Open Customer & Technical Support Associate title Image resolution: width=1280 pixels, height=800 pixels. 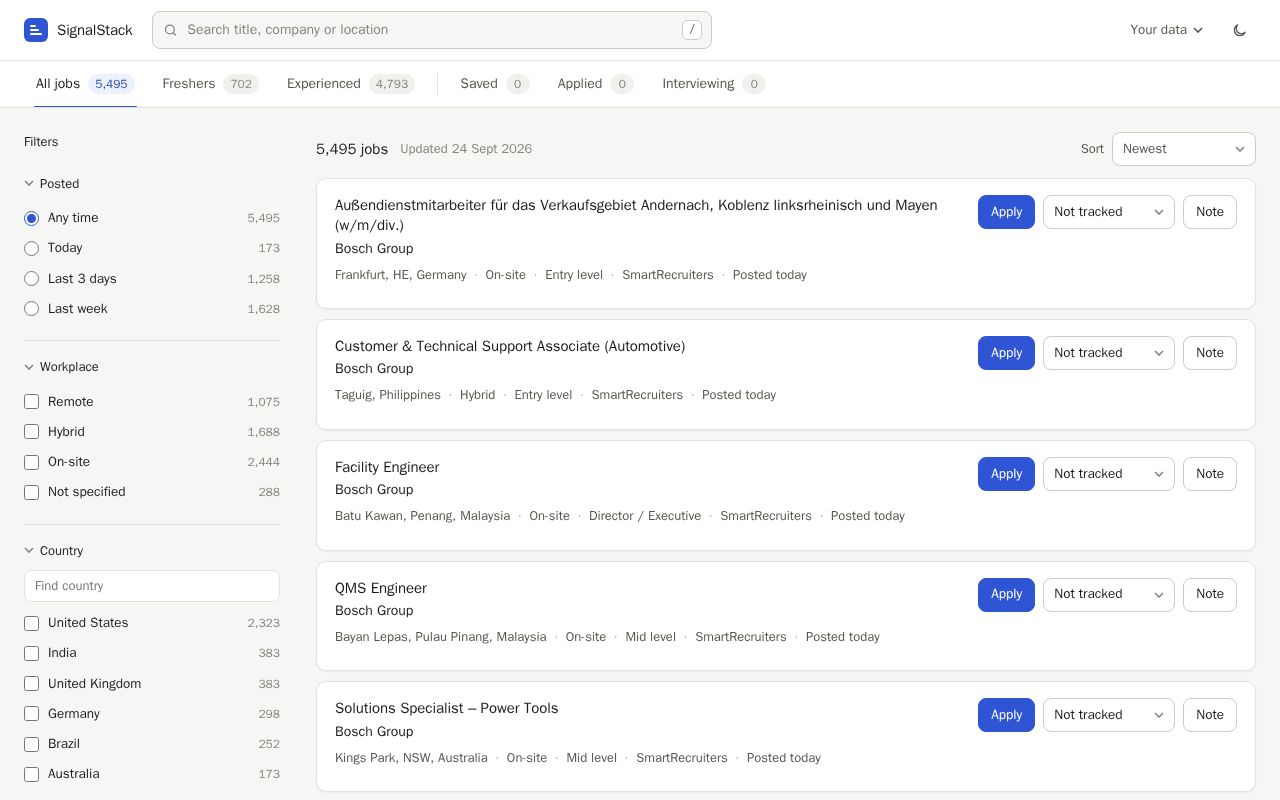point(510,346)
